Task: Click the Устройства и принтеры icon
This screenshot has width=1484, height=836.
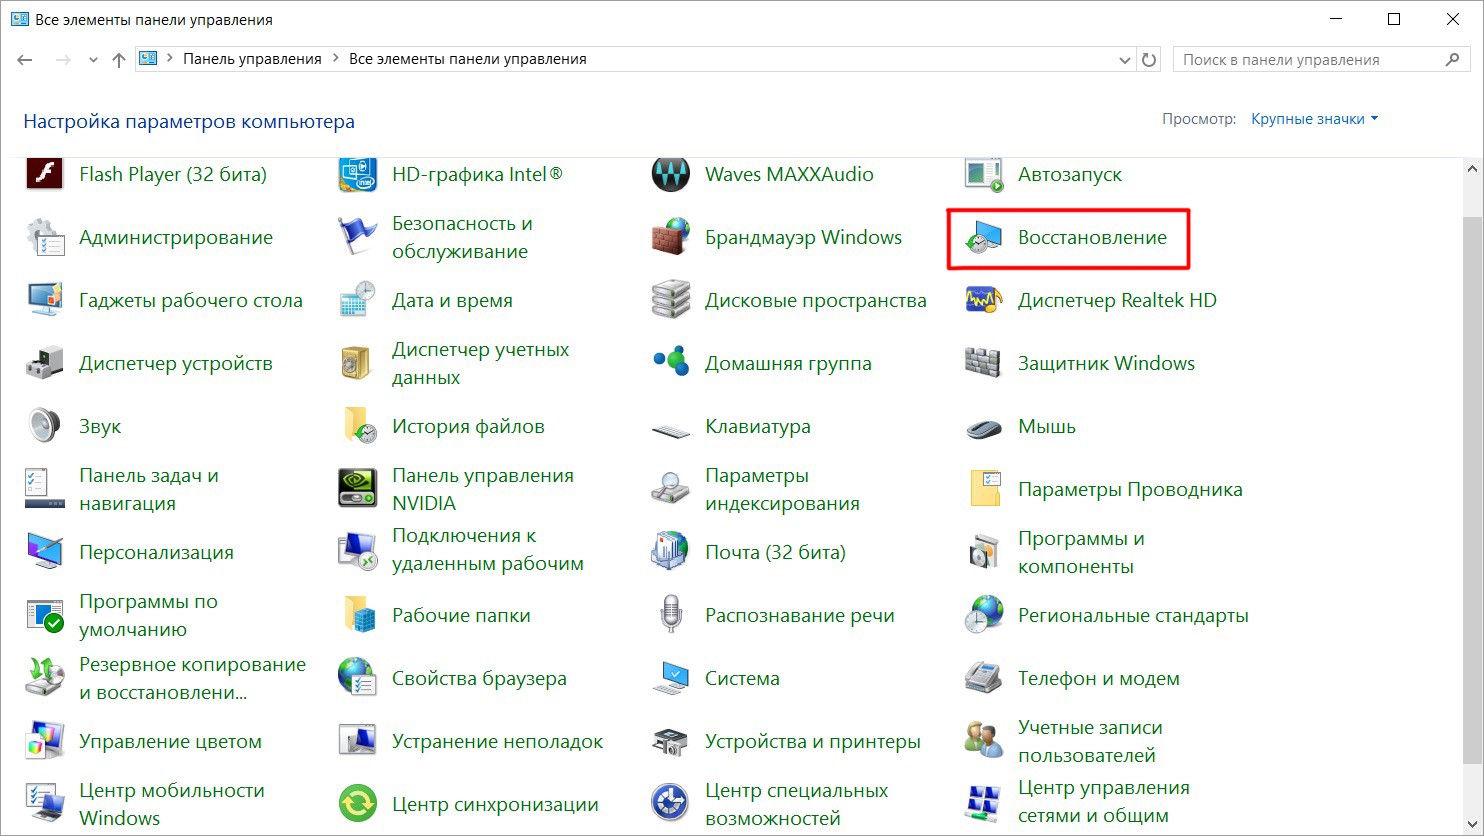Action: tap(670, 742)
